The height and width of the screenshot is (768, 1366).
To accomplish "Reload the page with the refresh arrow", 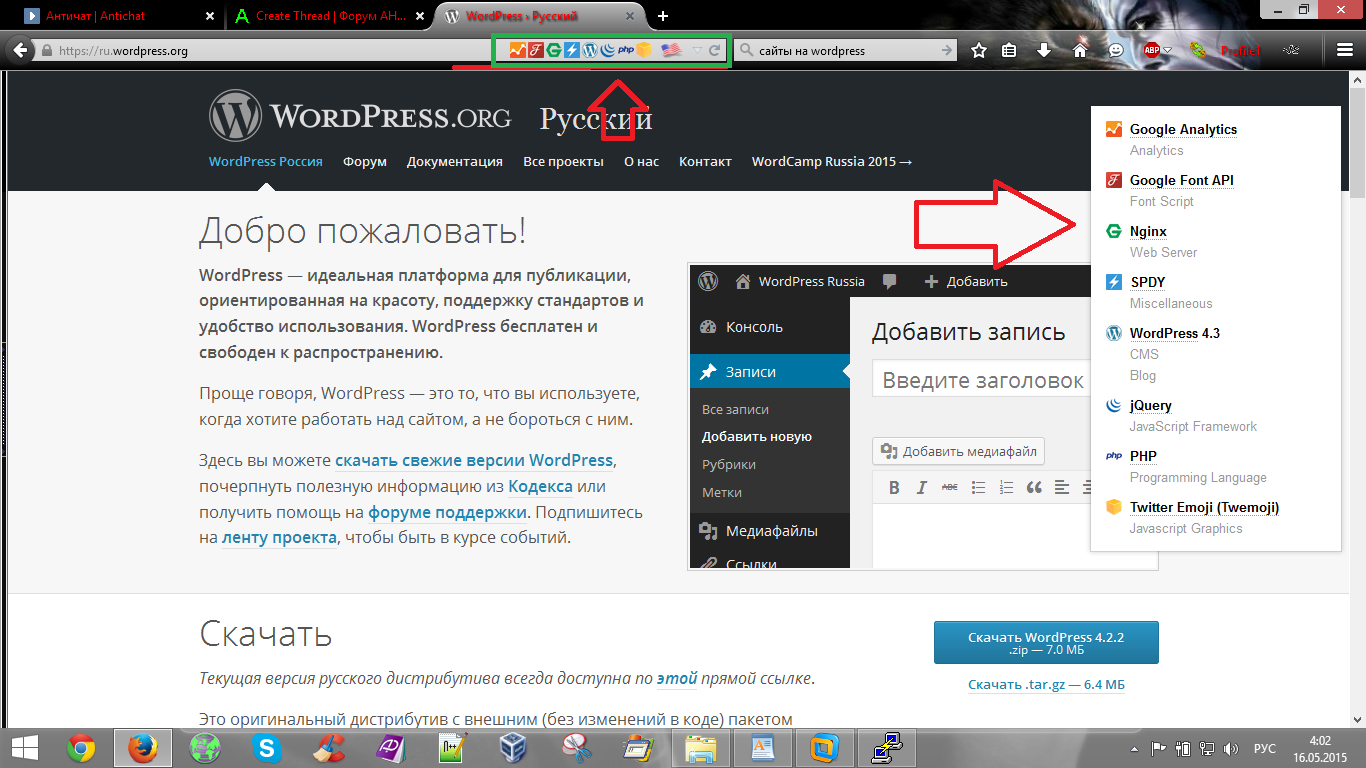I will [715, 50].
